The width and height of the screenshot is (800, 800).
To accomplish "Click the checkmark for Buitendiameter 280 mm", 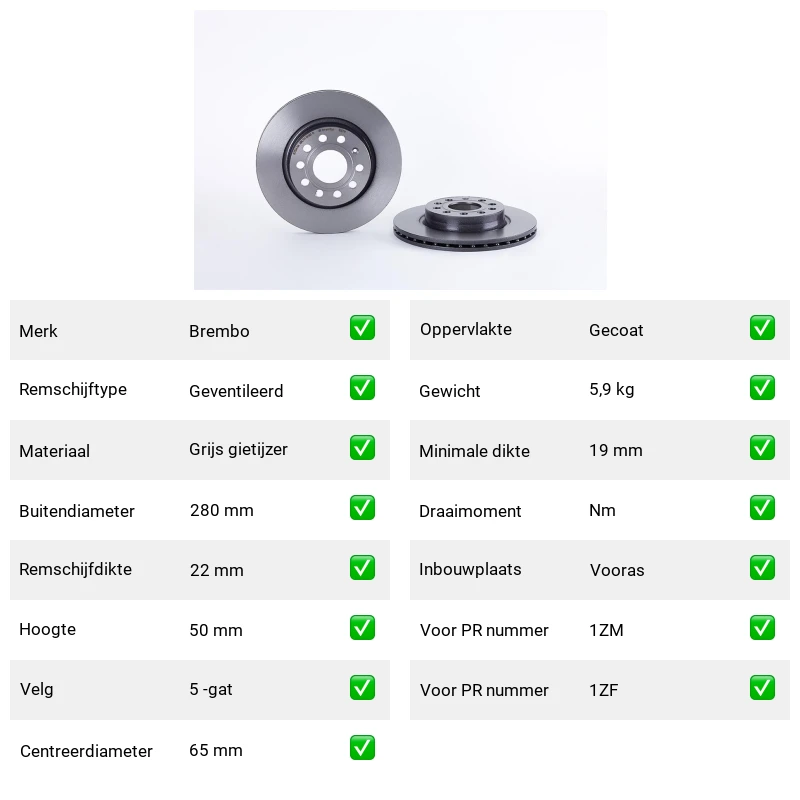I will (x=362, y=508).
